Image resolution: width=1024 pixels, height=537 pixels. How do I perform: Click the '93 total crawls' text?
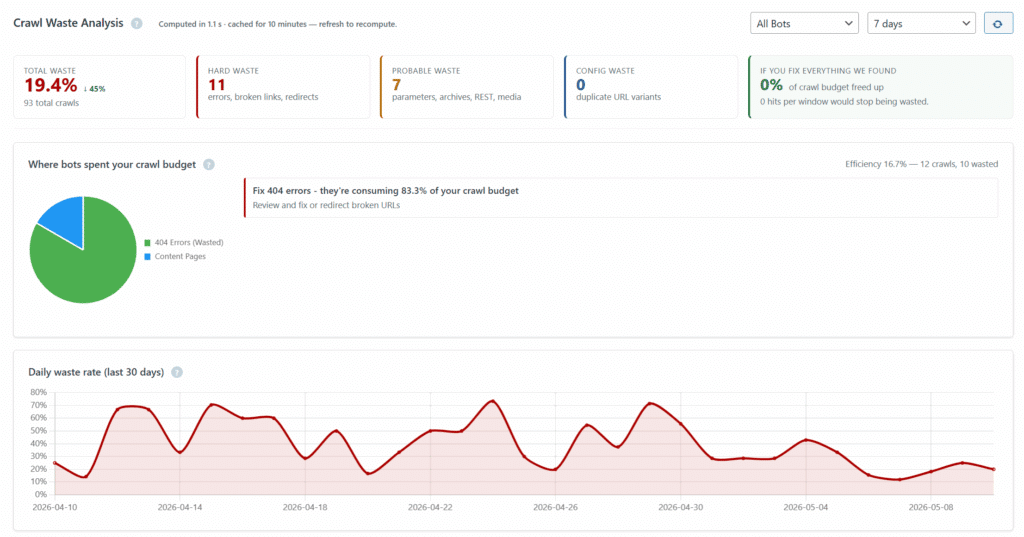(x=52, y=103)
